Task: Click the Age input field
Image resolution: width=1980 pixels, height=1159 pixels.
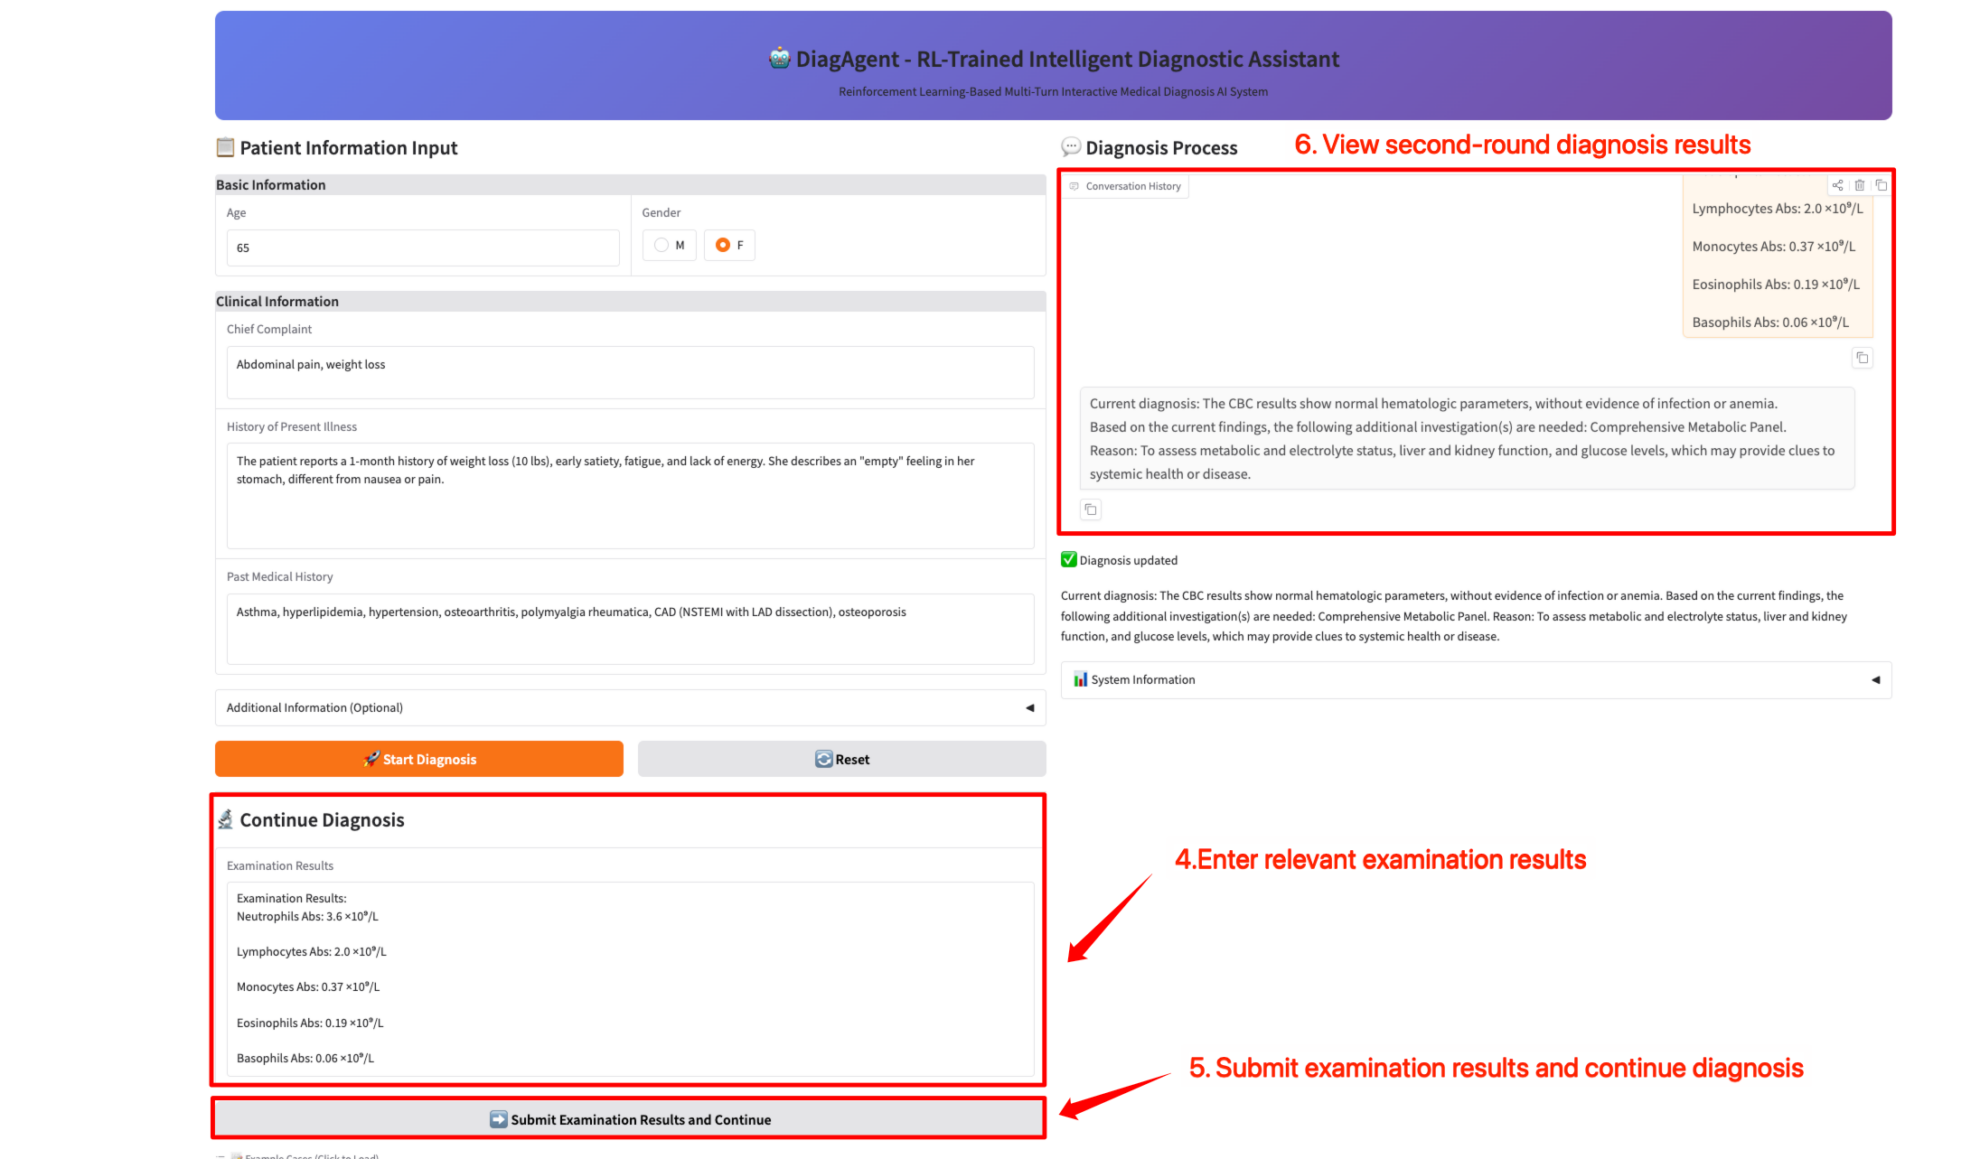Action: (x=422, y=248)
